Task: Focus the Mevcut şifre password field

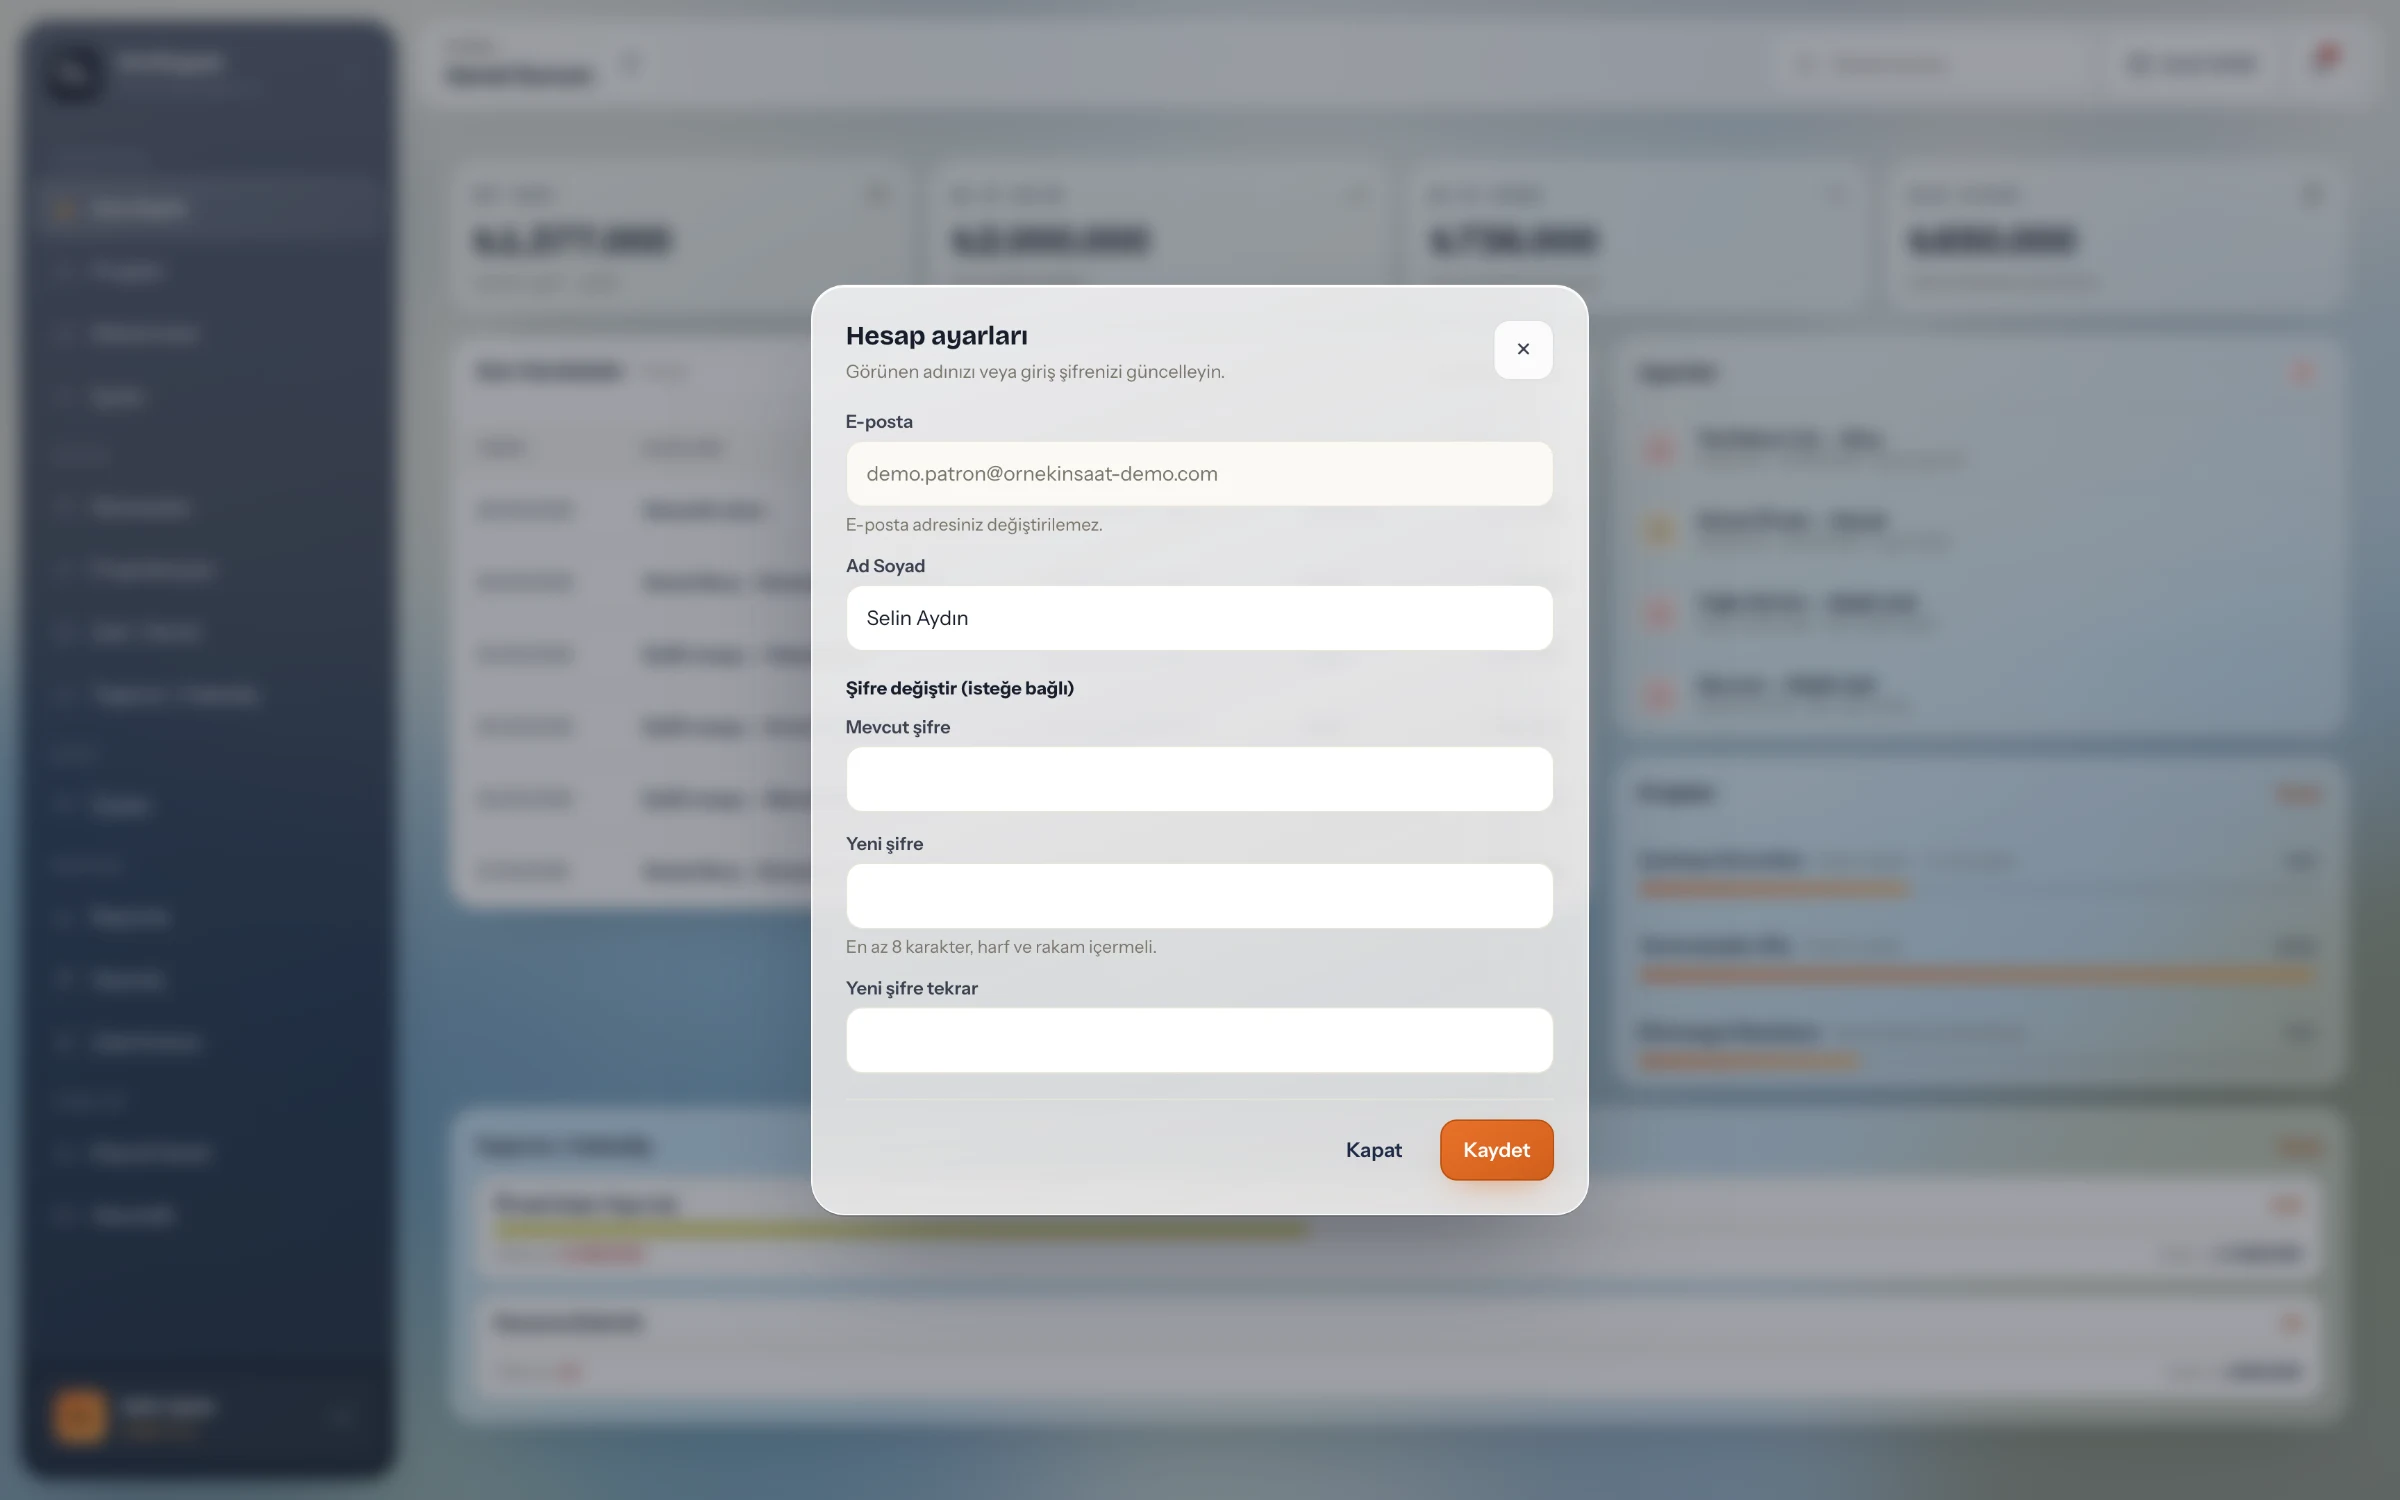Action: (1199, 779)
